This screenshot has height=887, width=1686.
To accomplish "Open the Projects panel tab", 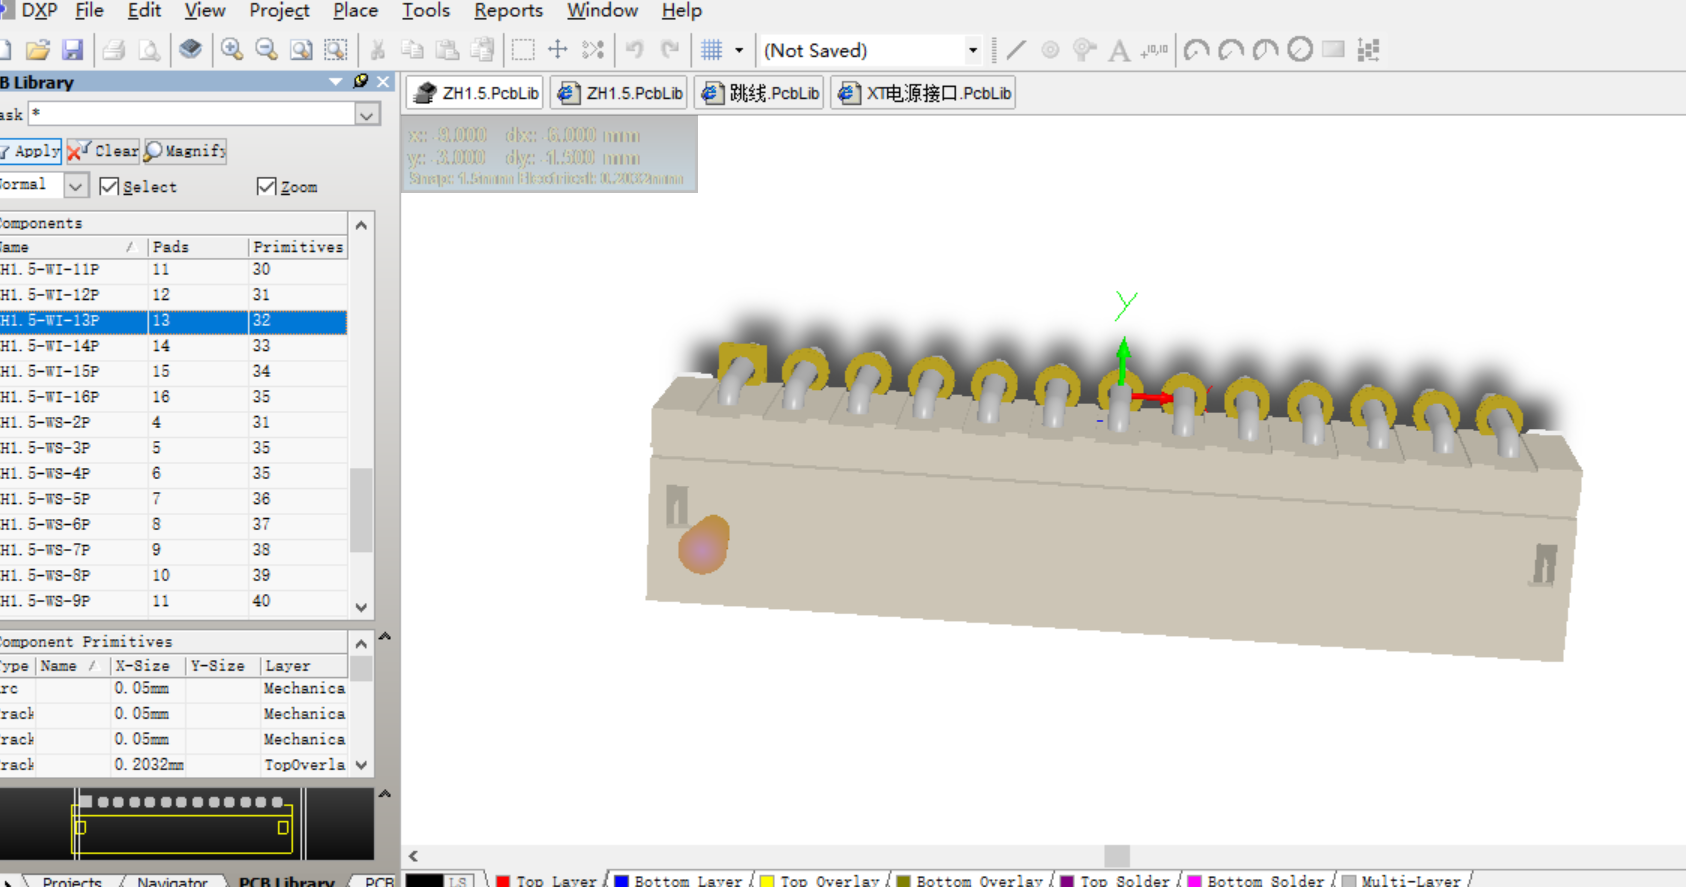I will 72,881.
